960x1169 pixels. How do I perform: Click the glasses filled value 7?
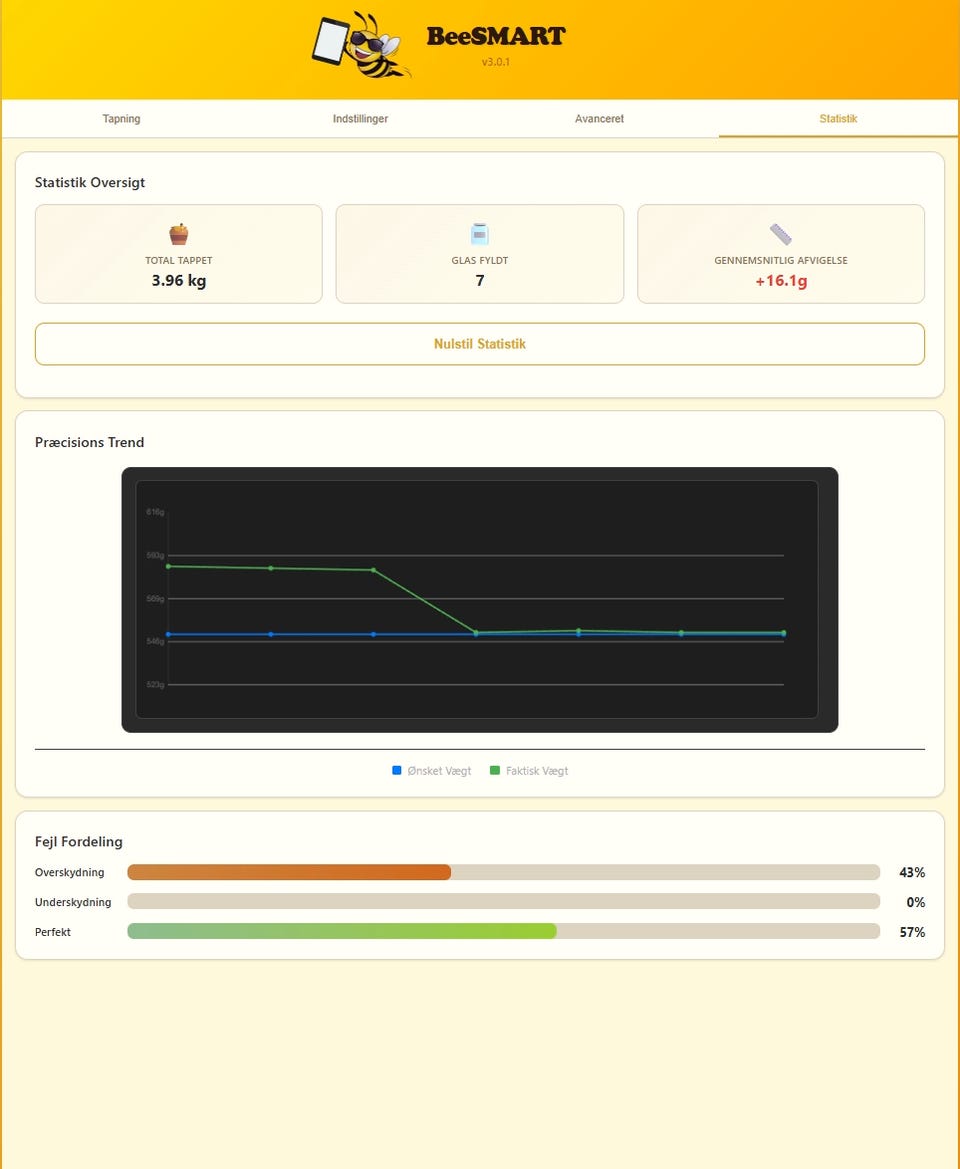(x=480, y=280)
